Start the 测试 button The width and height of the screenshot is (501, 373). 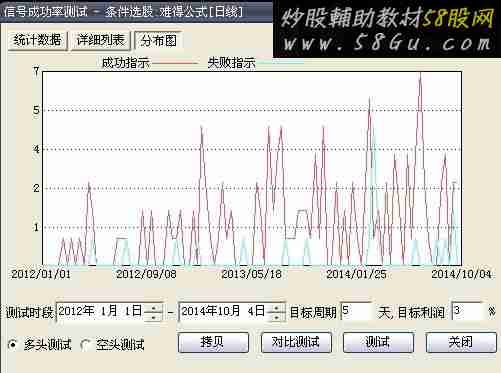pos(378,342)
